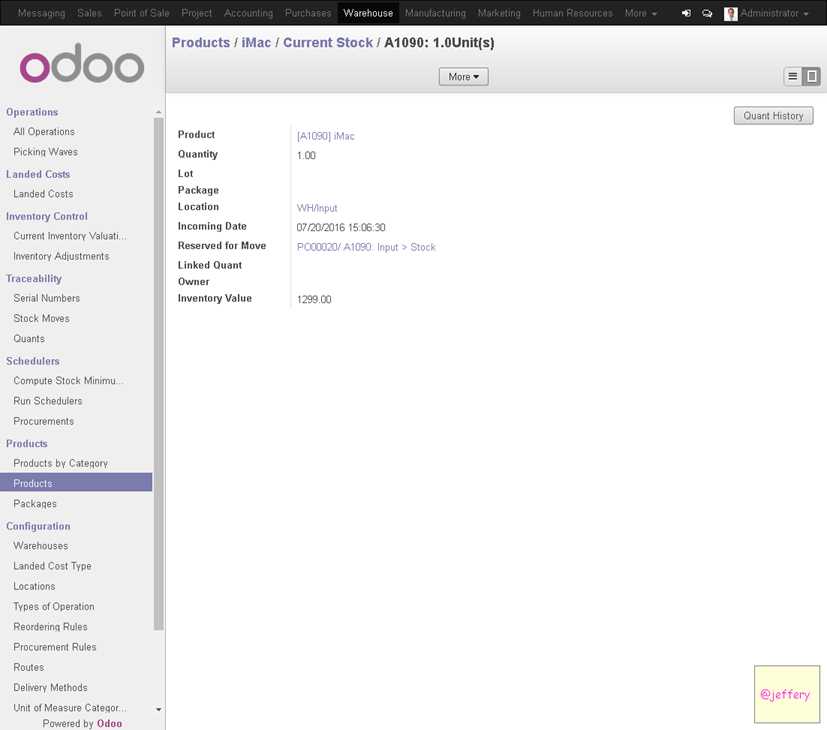Open Picking Waves in sidebar
Image resolution: width=827 pixels, height=730 pixels.
[x=46, y=152]
